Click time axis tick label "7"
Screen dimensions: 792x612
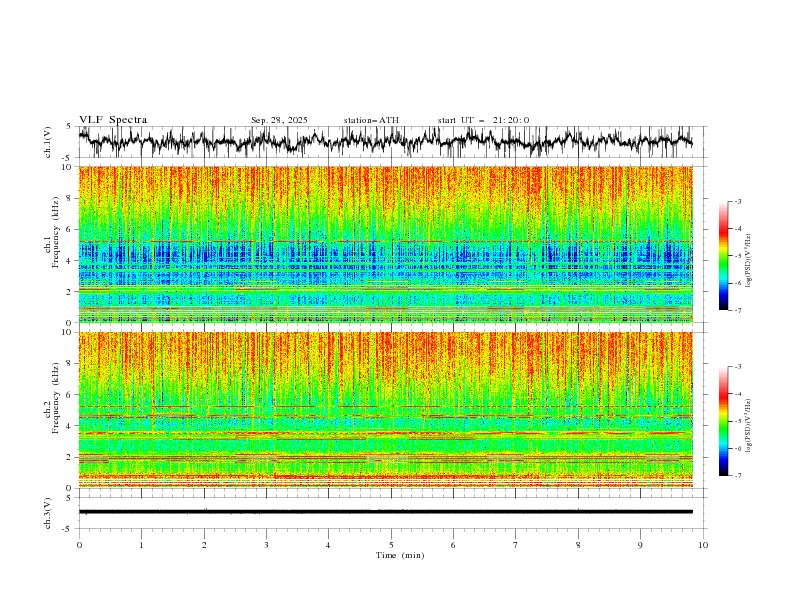516,545
